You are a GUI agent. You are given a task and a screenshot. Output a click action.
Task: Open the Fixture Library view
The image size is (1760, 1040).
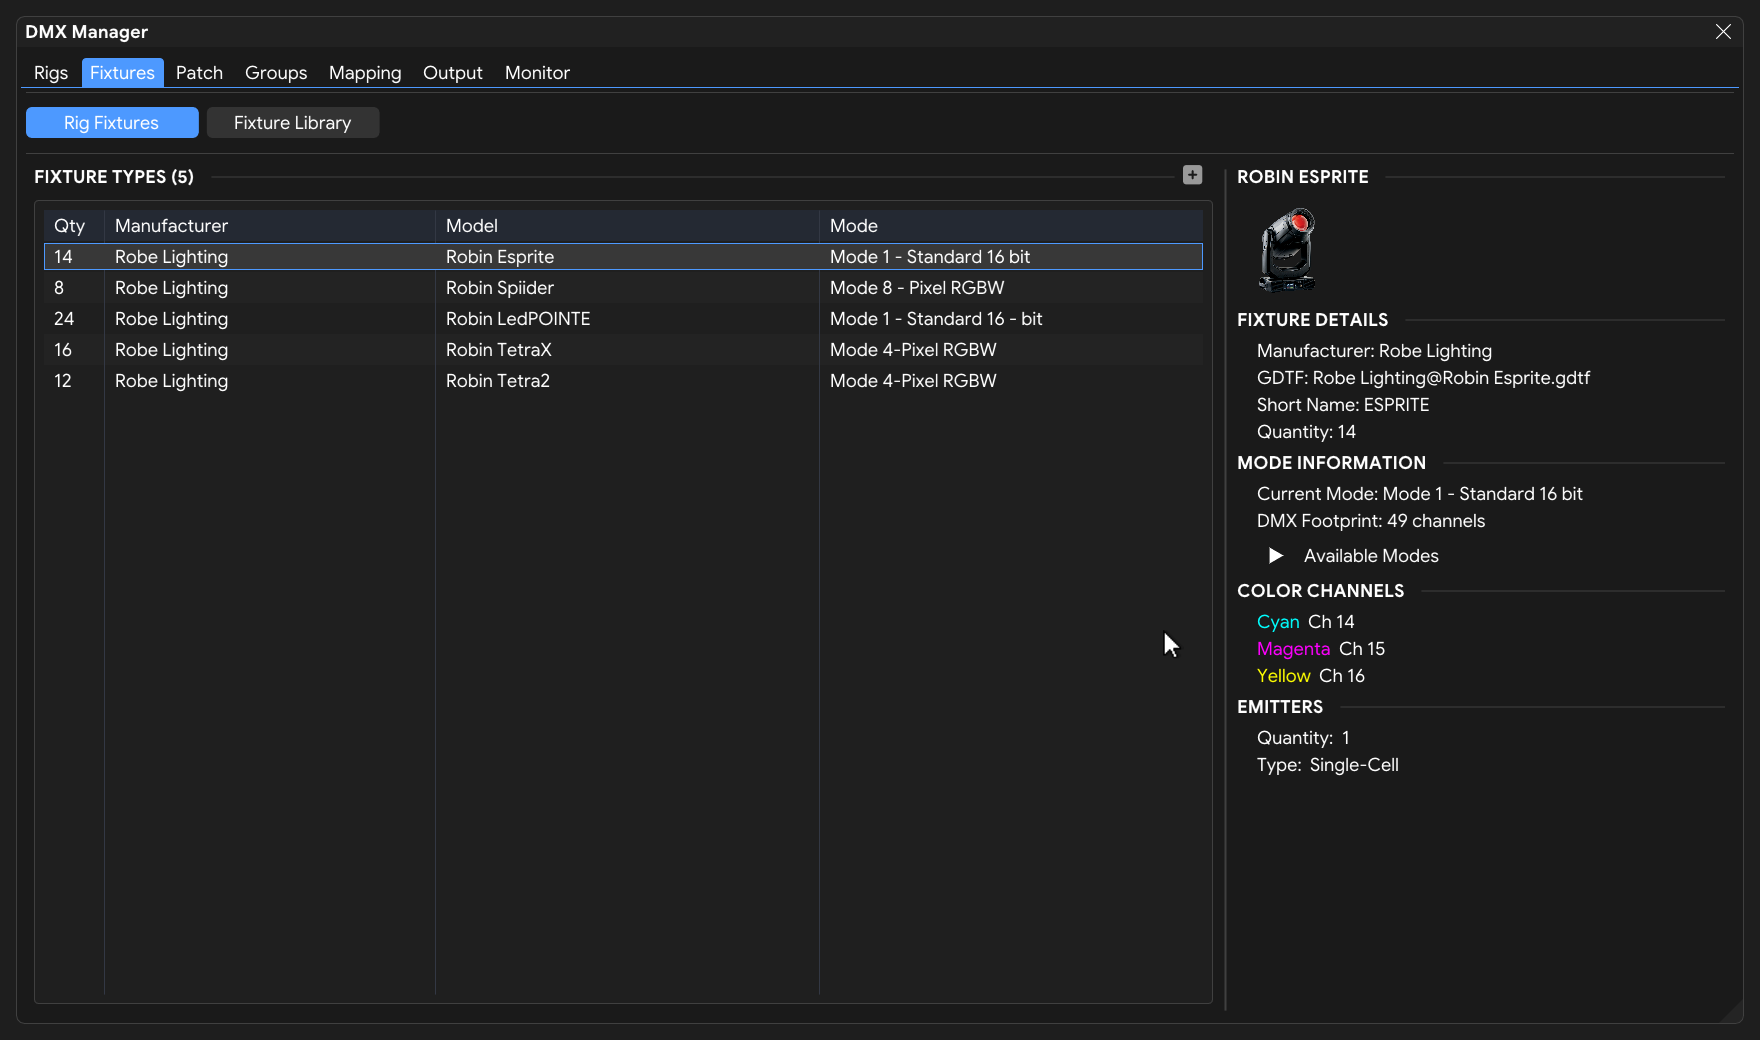click(x=293, y=123)
